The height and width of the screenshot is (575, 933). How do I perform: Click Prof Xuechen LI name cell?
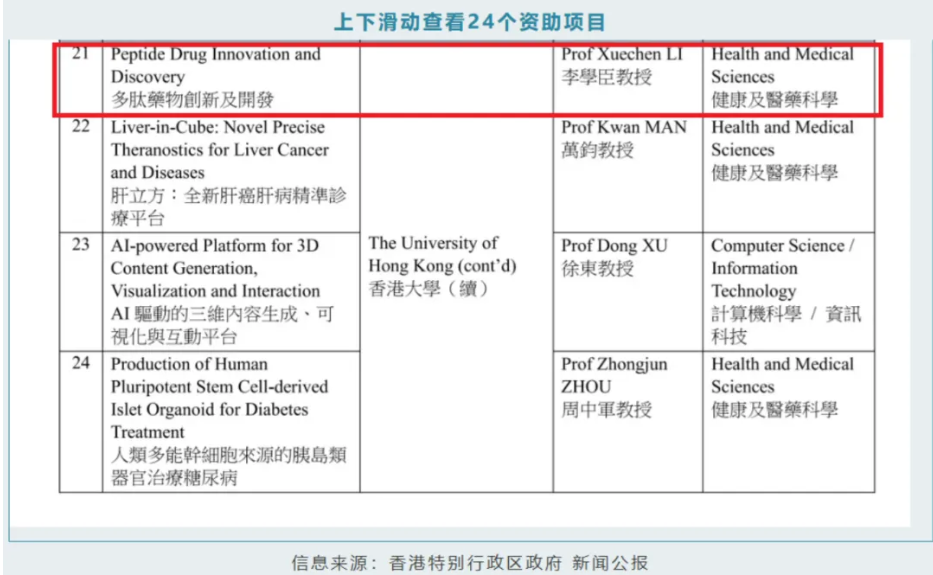coord(622,54)
